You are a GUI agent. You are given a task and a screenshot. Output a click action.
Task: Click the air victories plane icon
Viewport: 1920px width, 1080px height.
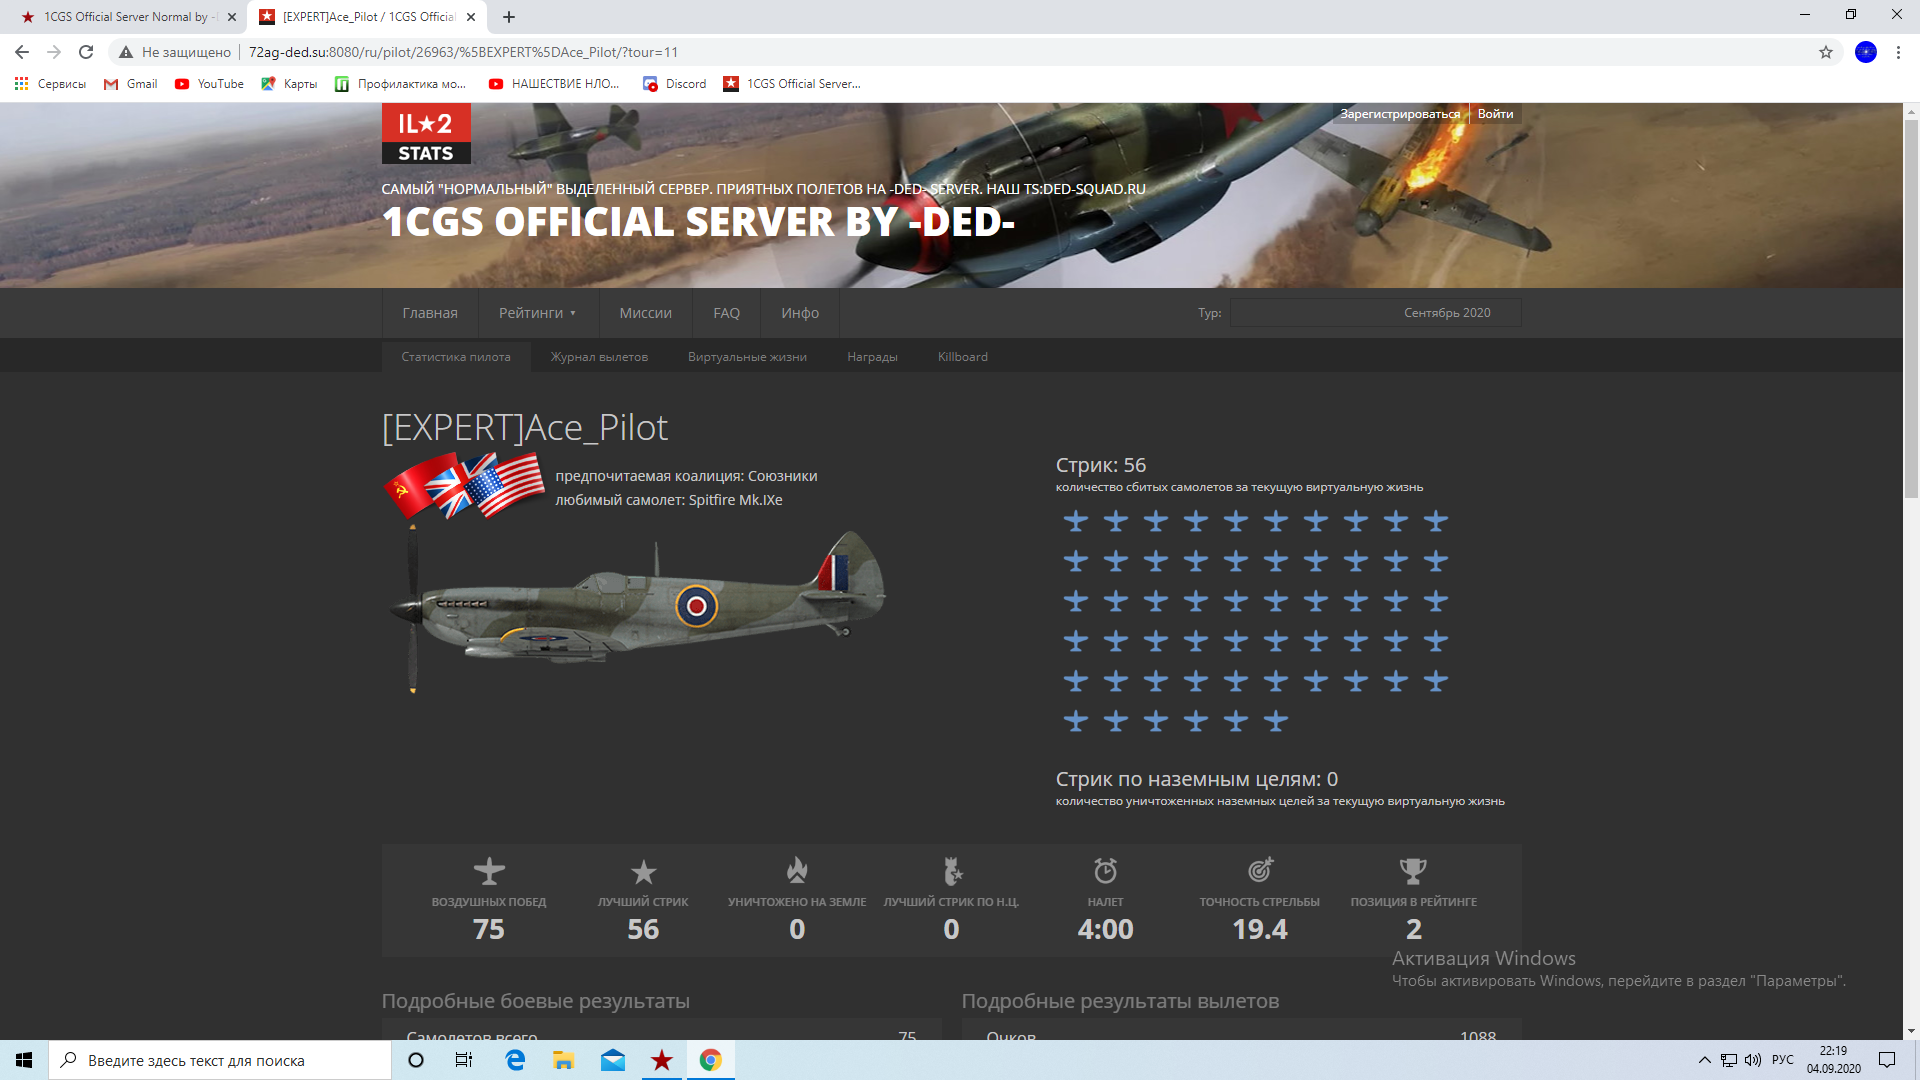[489, 871]
